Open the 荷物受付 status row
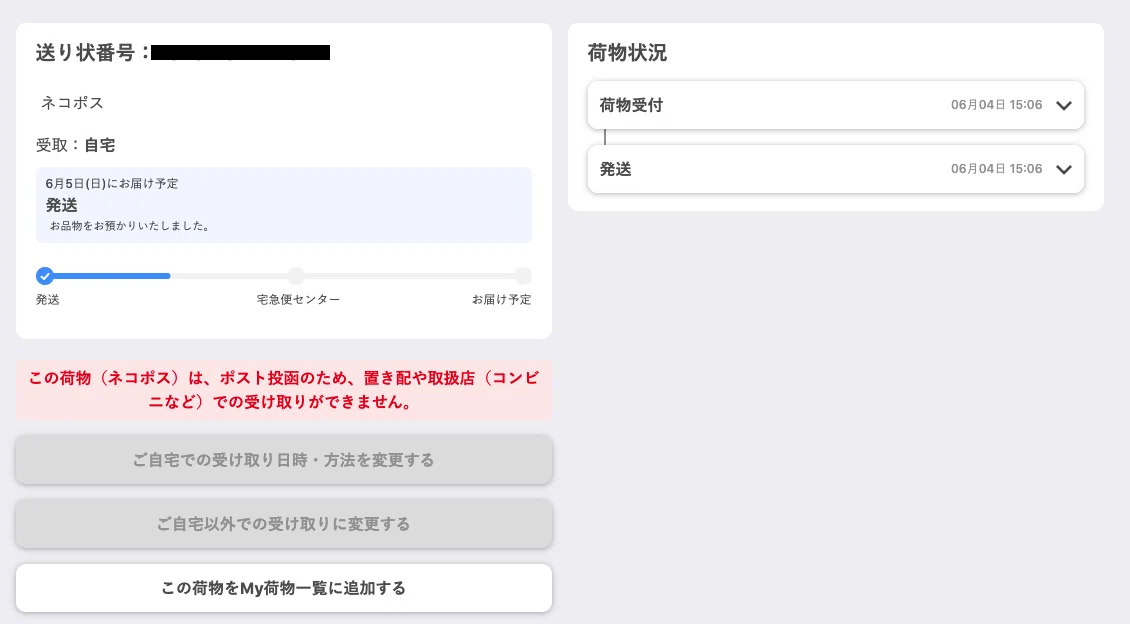This screenshot has height=624, width=1130. point(836,105)
